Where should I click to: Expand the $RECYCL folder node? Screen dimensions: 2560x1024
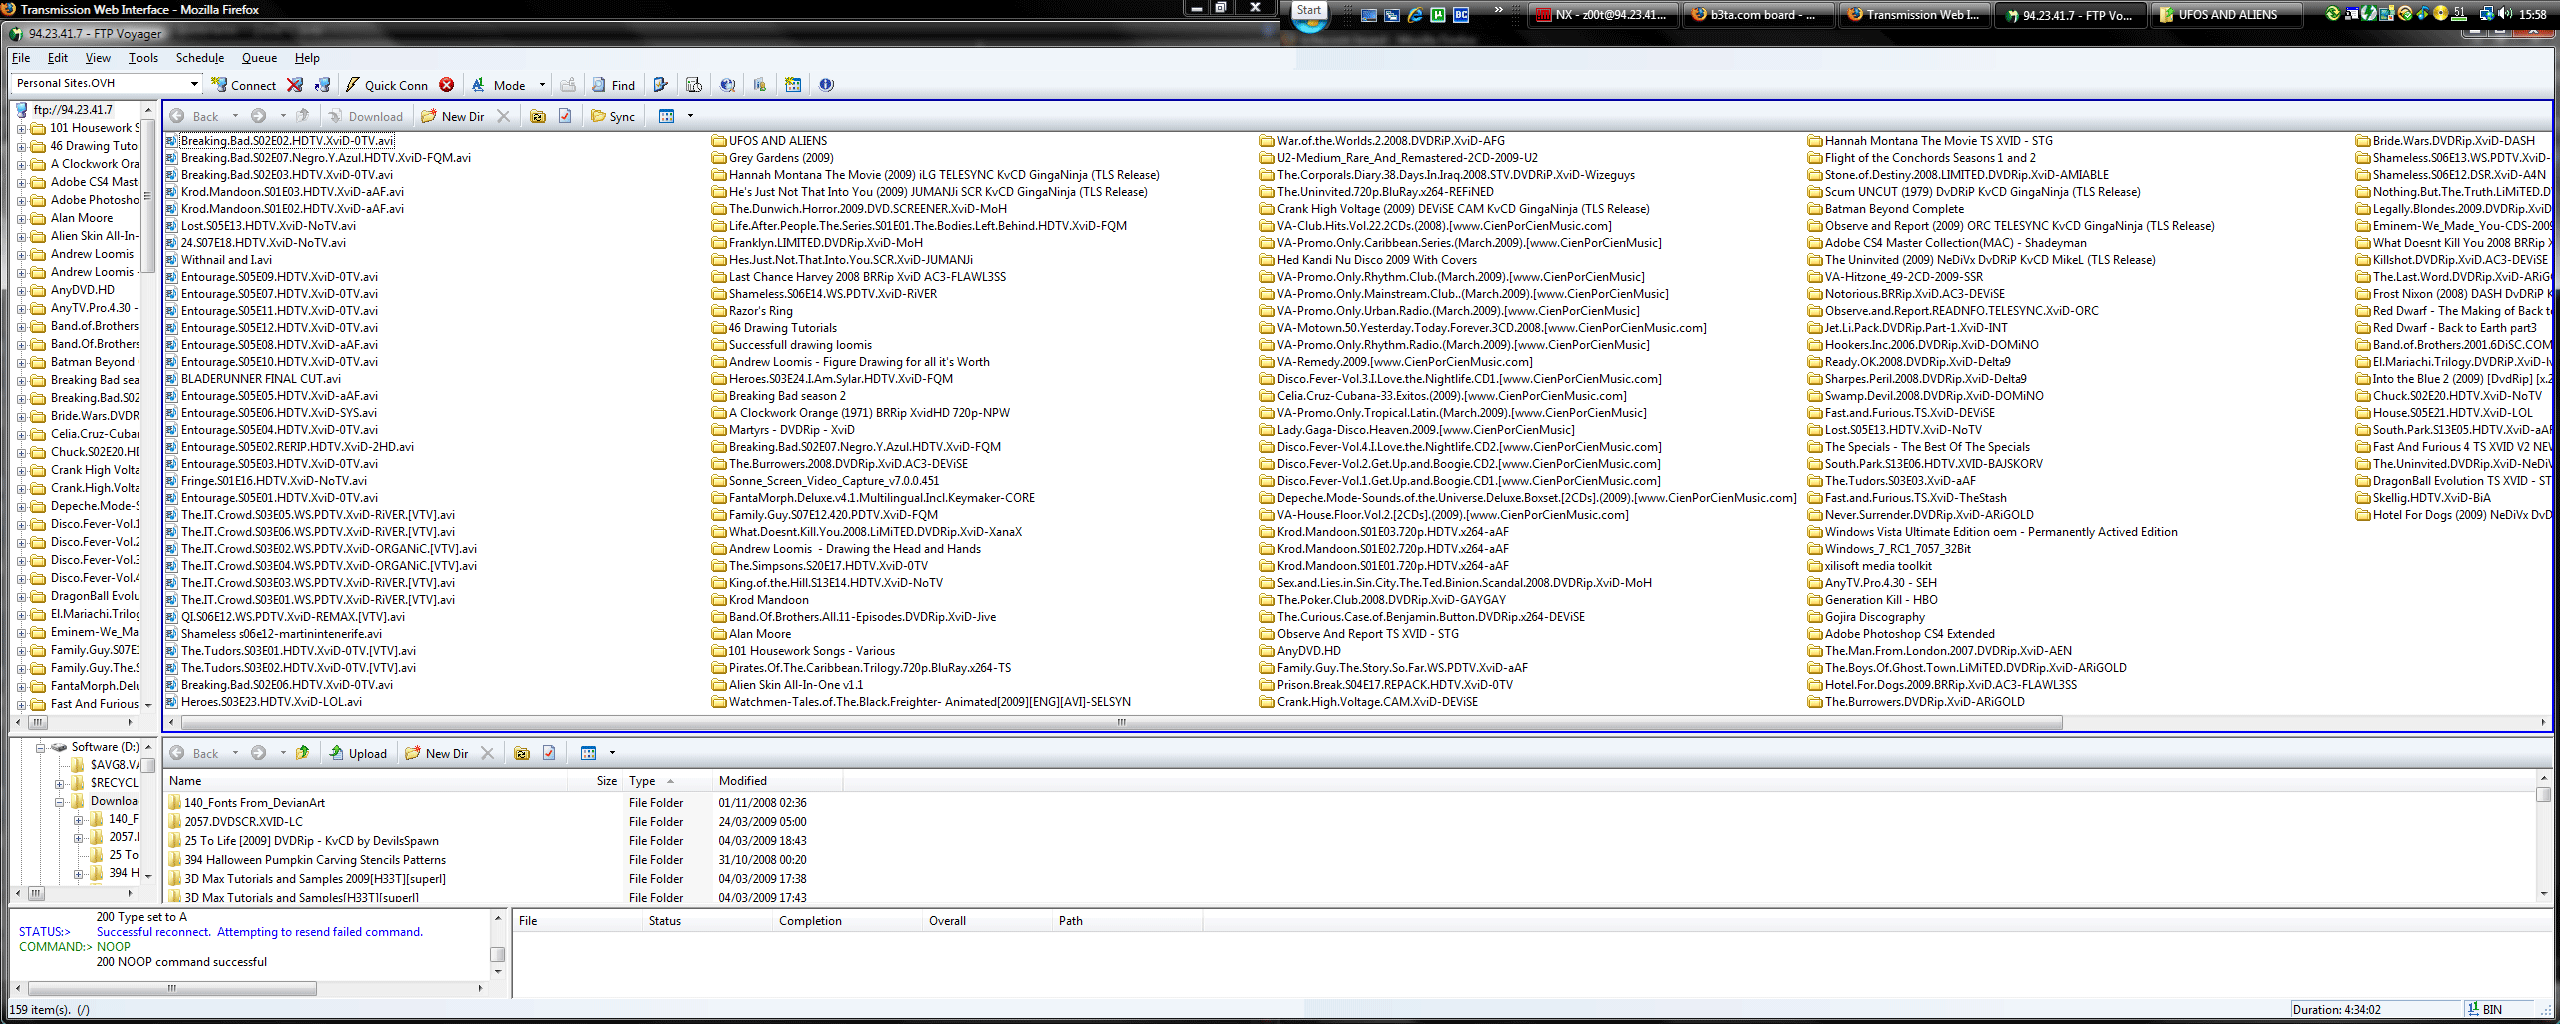(59, 783)
